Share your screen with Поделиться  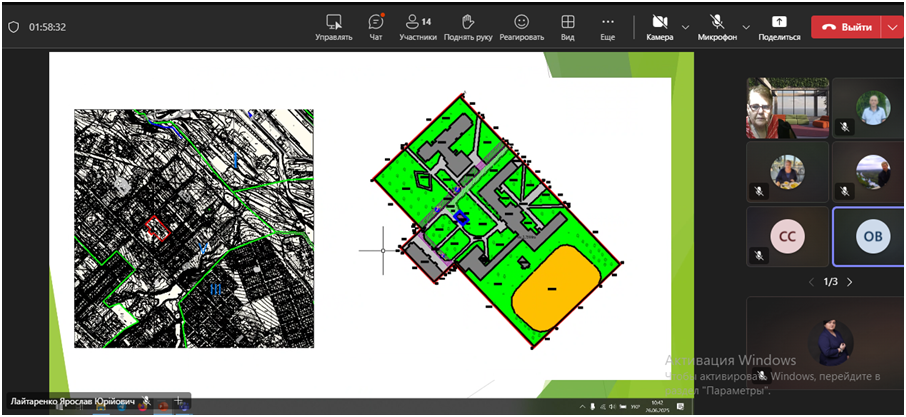[779, 27]
